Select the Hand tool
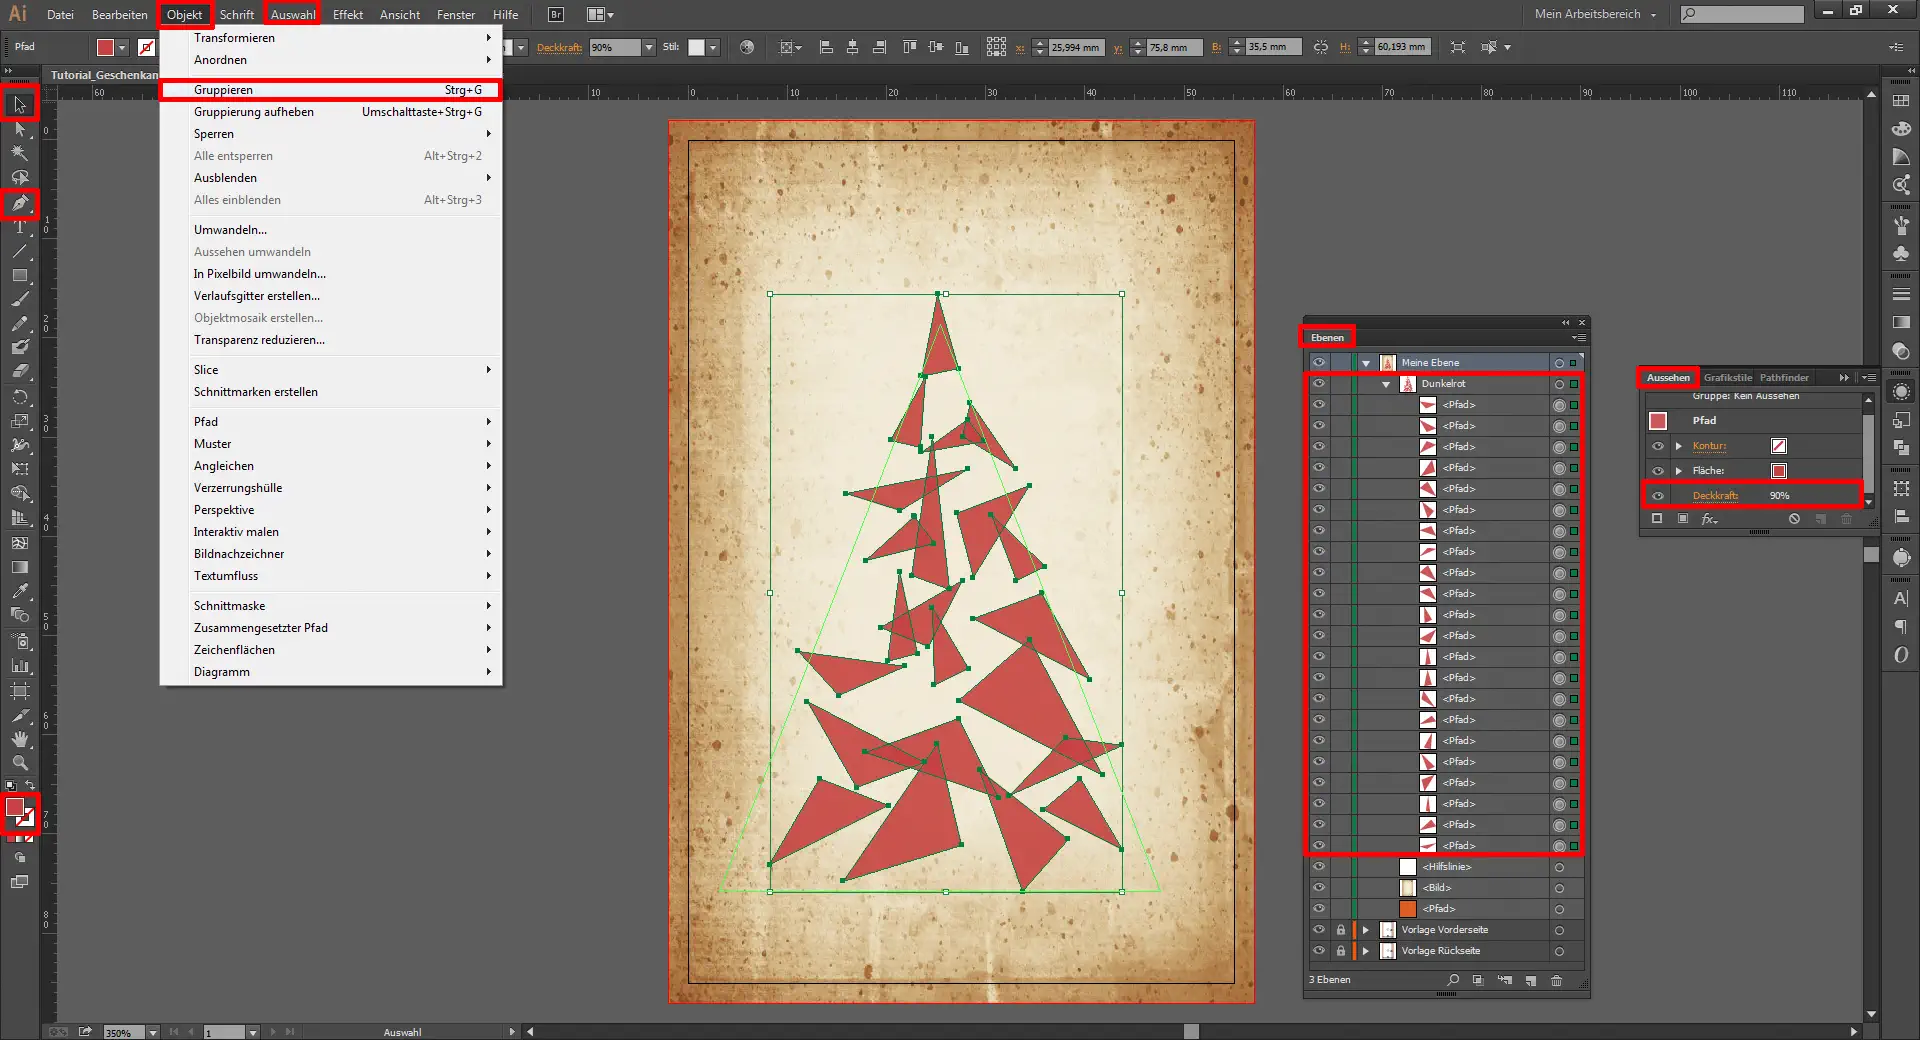Screen dimensions: 1920x1040 click(19, 739)
